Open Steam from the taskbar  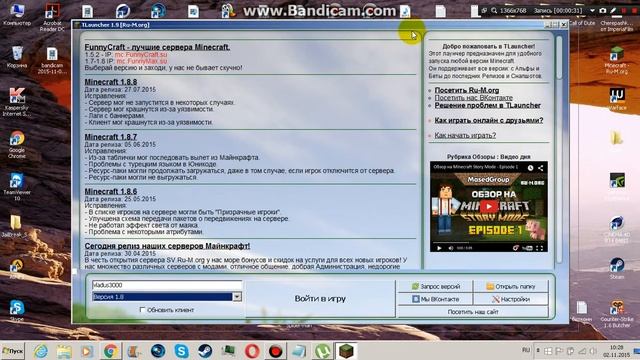coord(205,351)
